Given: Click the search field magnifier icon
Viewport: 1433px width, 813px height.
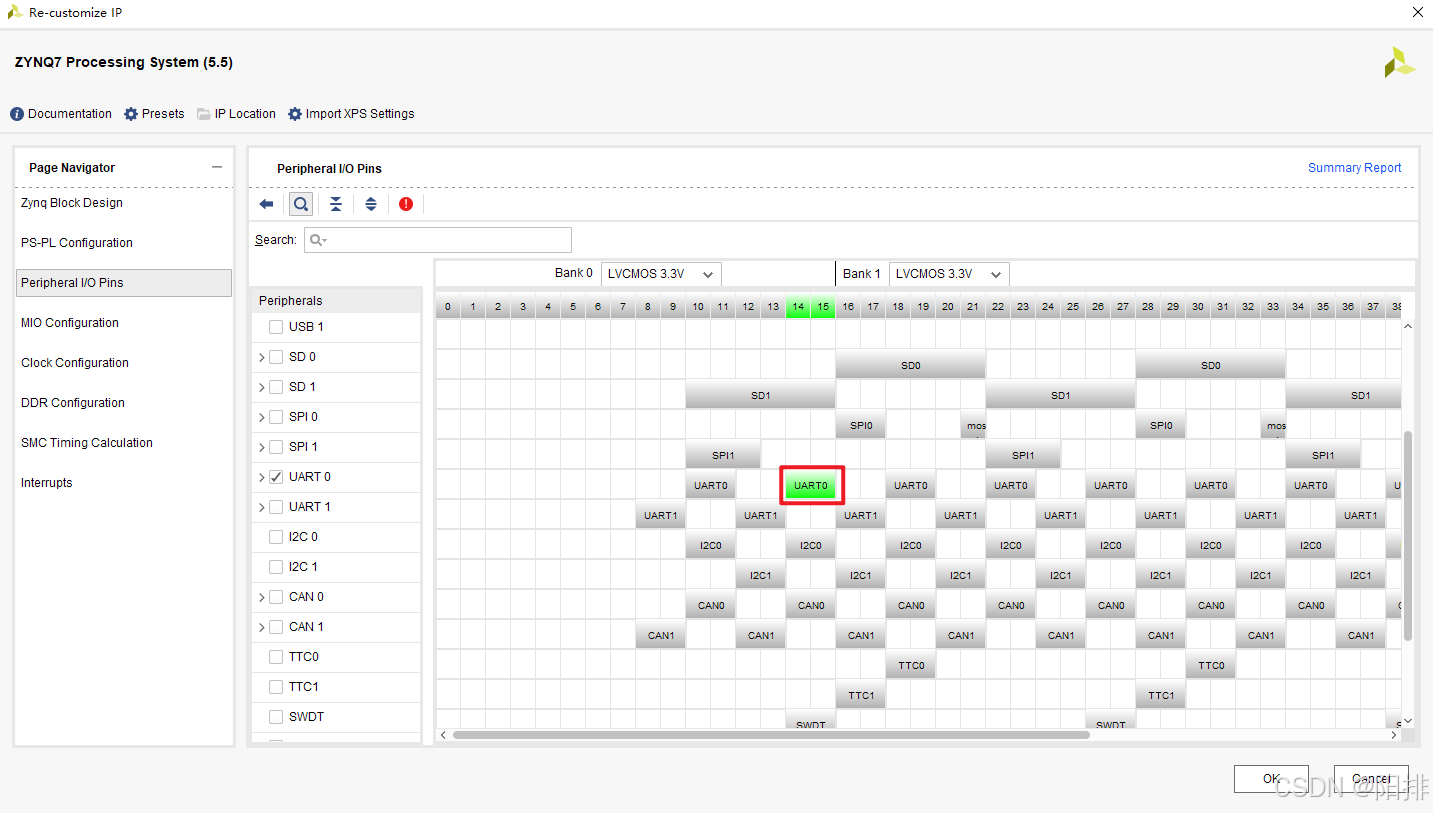Looking at the screenshot, I should coord(317,240).
